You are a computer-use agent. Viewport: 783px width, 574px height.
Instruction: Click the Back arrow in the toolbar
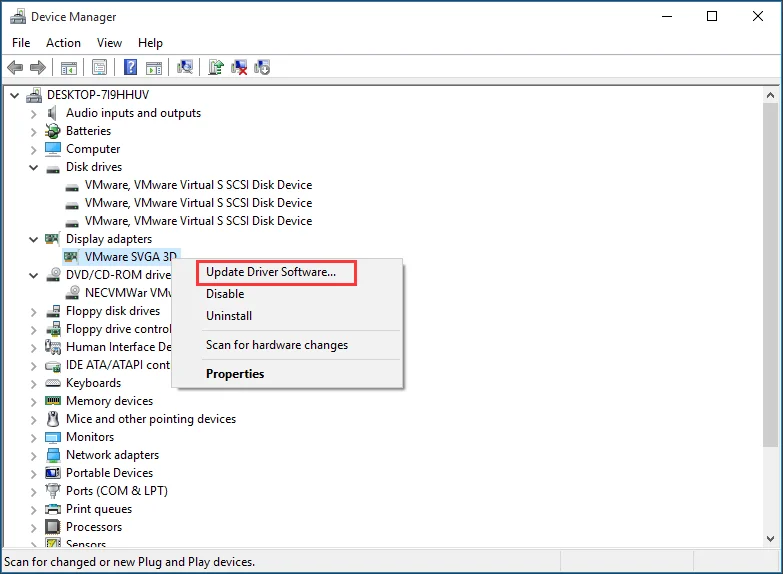click(x=15, y=67)
